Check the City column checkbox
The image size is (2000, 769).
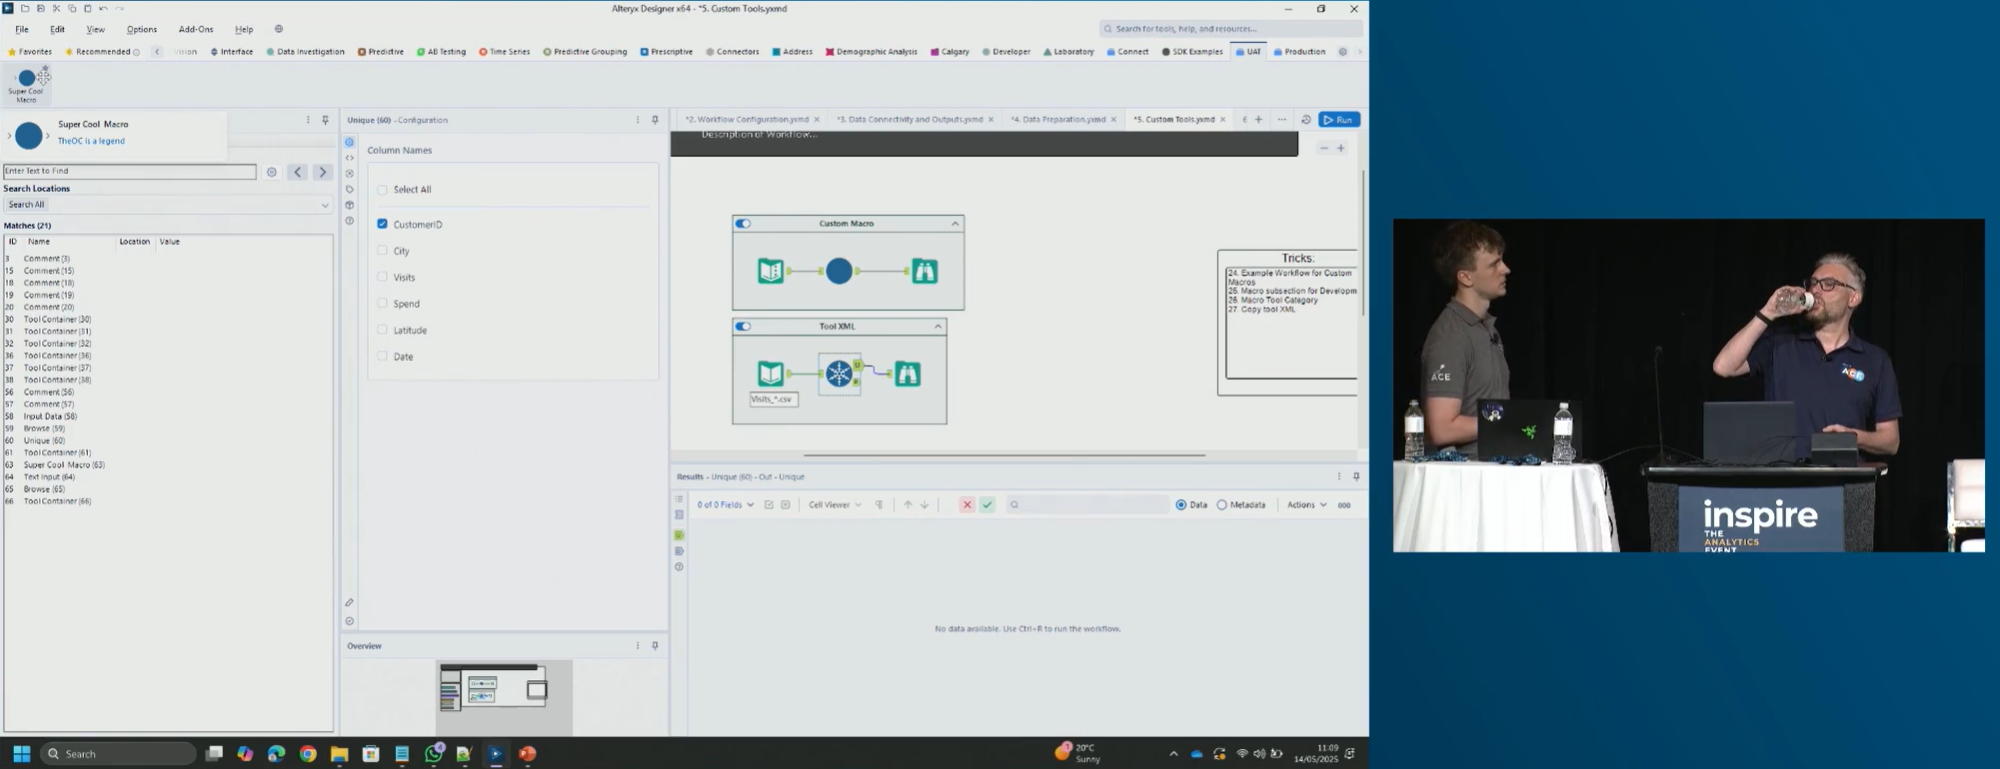(x=382, y=250)
